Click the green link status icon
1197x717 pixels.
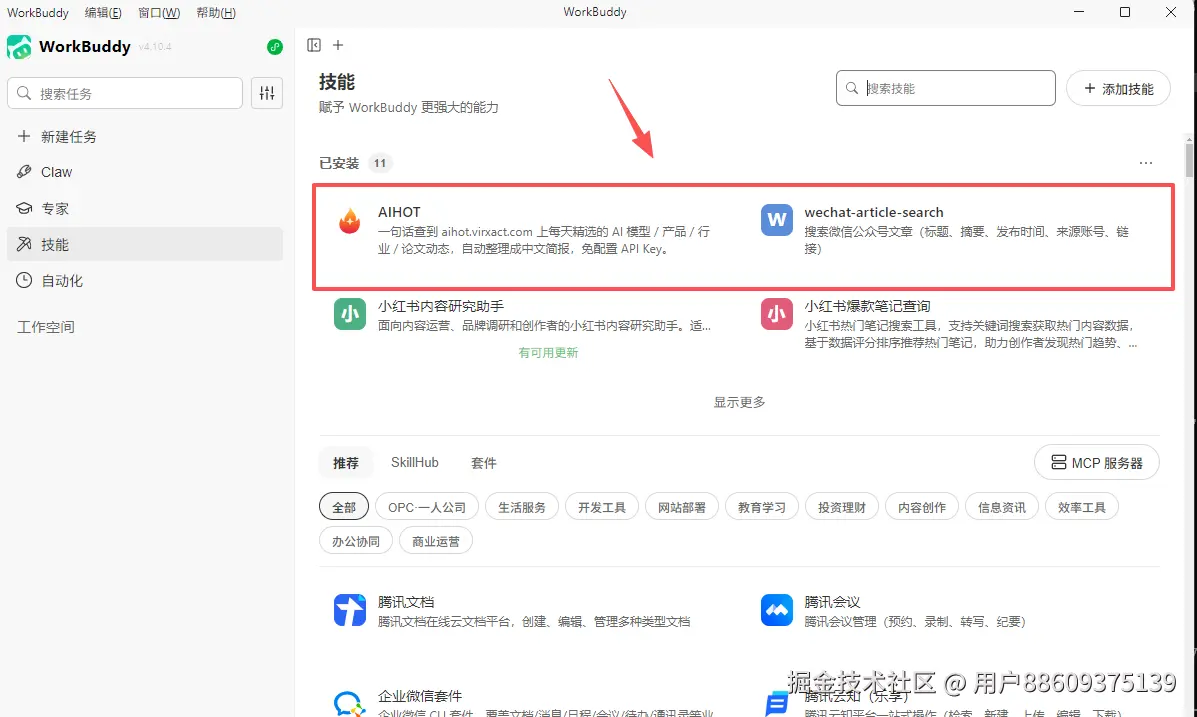point(275,47)
